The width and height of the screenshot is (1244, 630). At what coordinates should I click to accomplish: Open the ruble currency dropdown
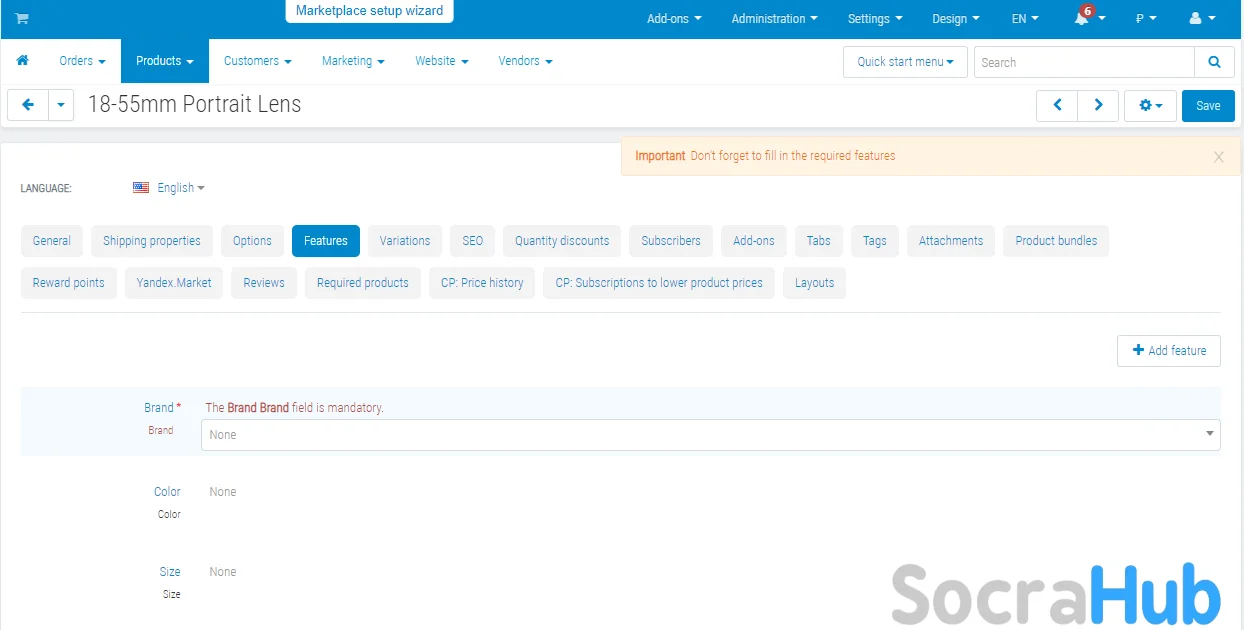[x=1146, y=19]
